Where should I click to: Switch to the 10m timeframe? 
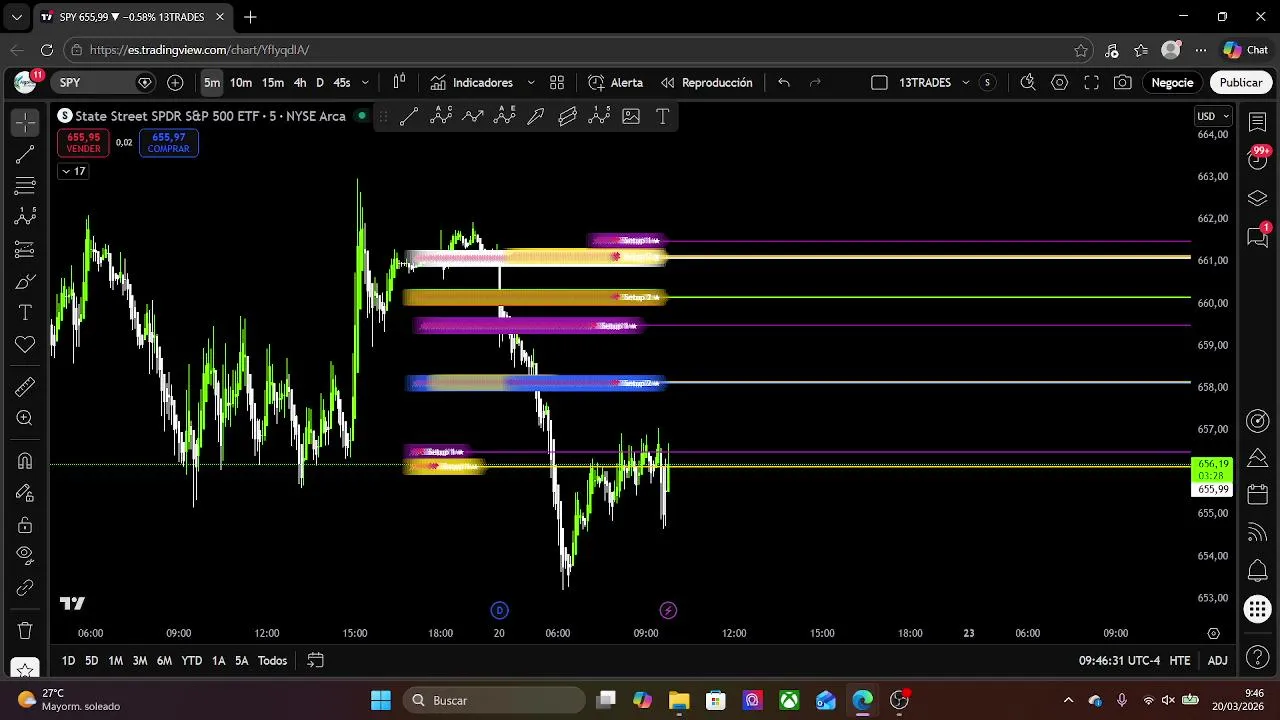tap(241, 83)
